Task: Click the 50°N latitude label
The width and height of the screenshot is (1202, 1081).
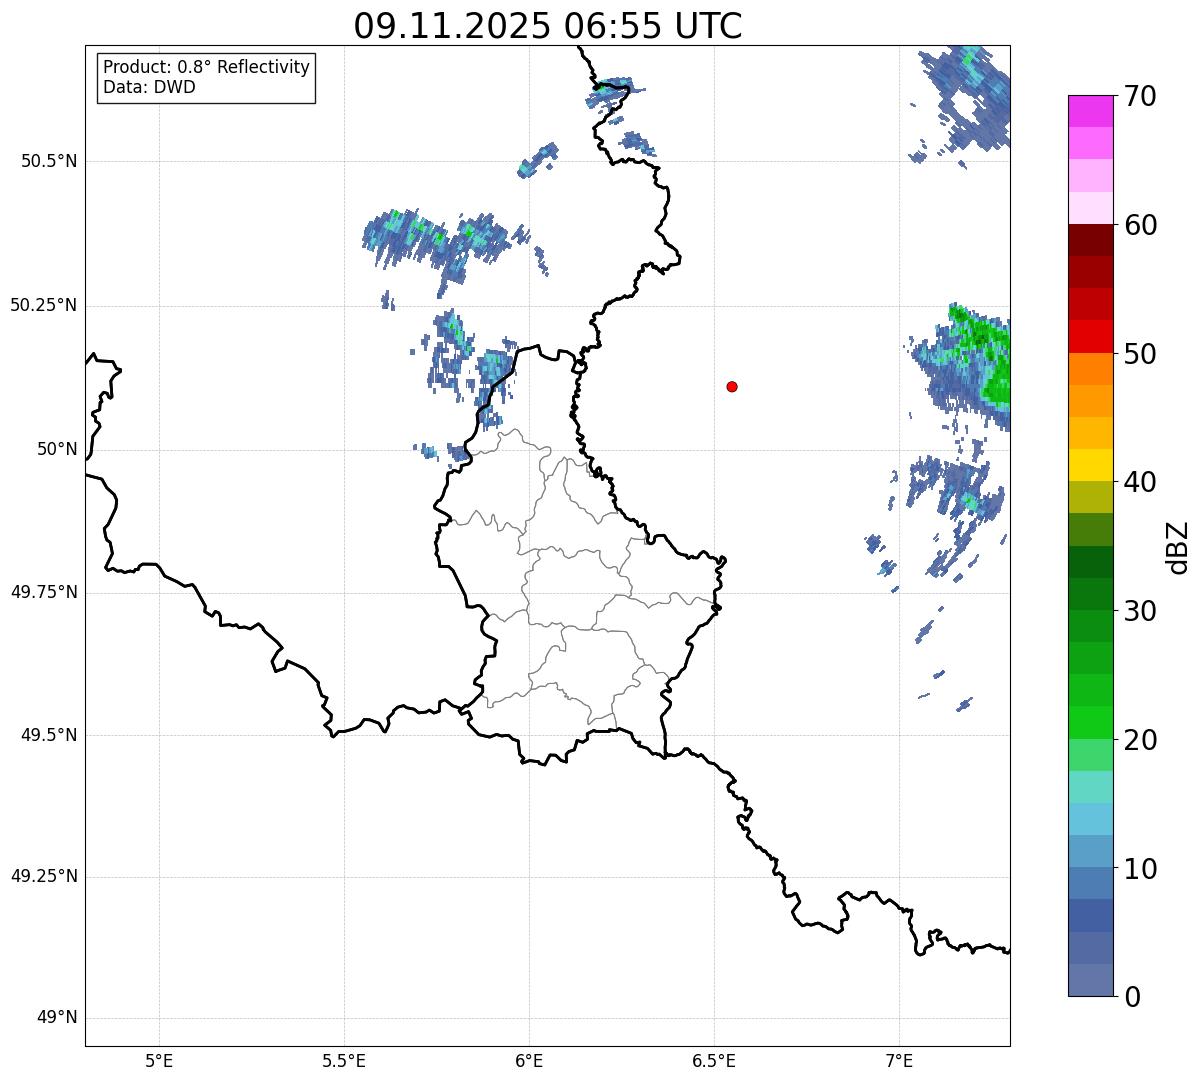Action: pyautogui.click(x=58, y=449)
